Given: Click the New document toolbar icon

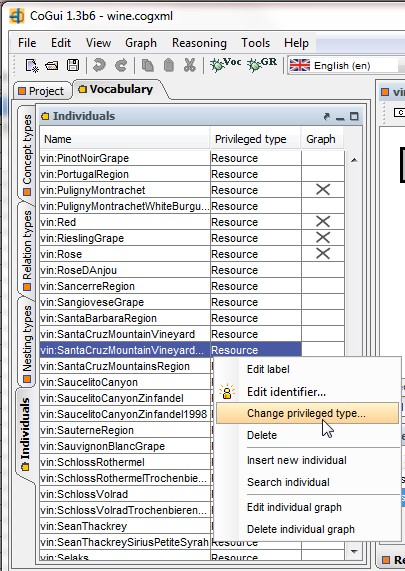Looking at the screenshot, I should pos(32,66).
